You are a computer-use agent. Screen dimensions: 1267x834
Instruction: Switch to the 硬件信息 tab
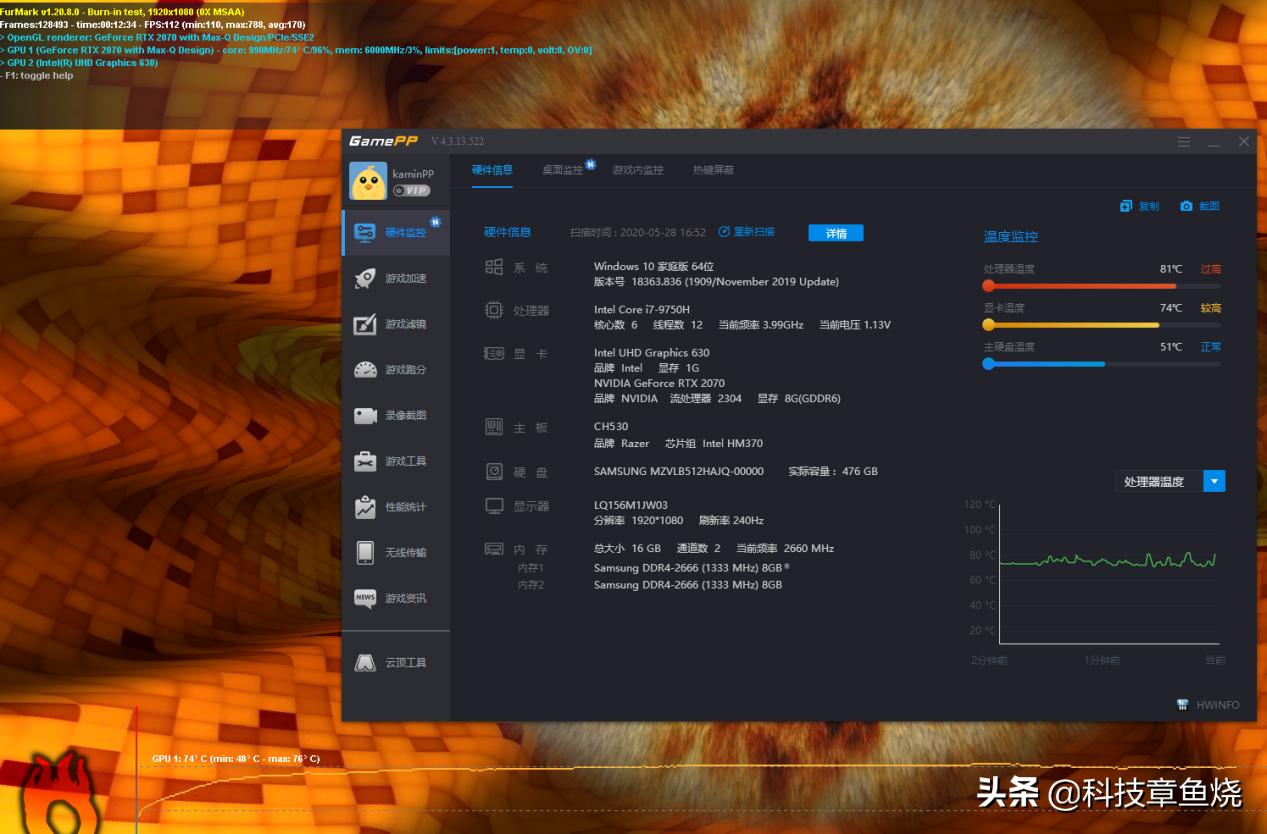492,170
